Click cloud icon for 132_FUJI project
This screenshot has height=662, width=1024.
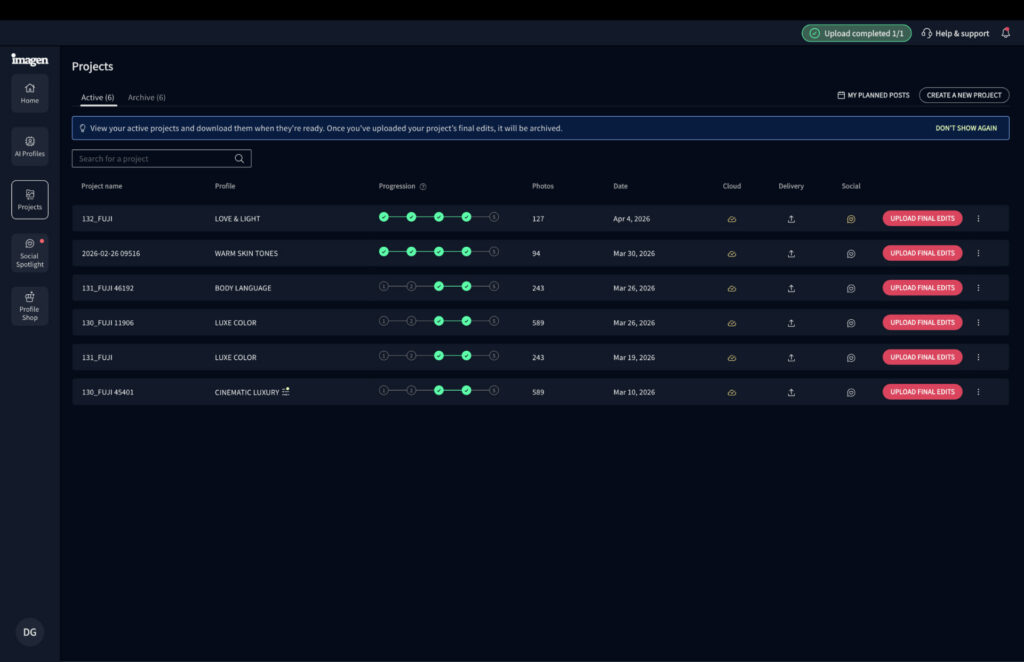(x=732, y=219)
